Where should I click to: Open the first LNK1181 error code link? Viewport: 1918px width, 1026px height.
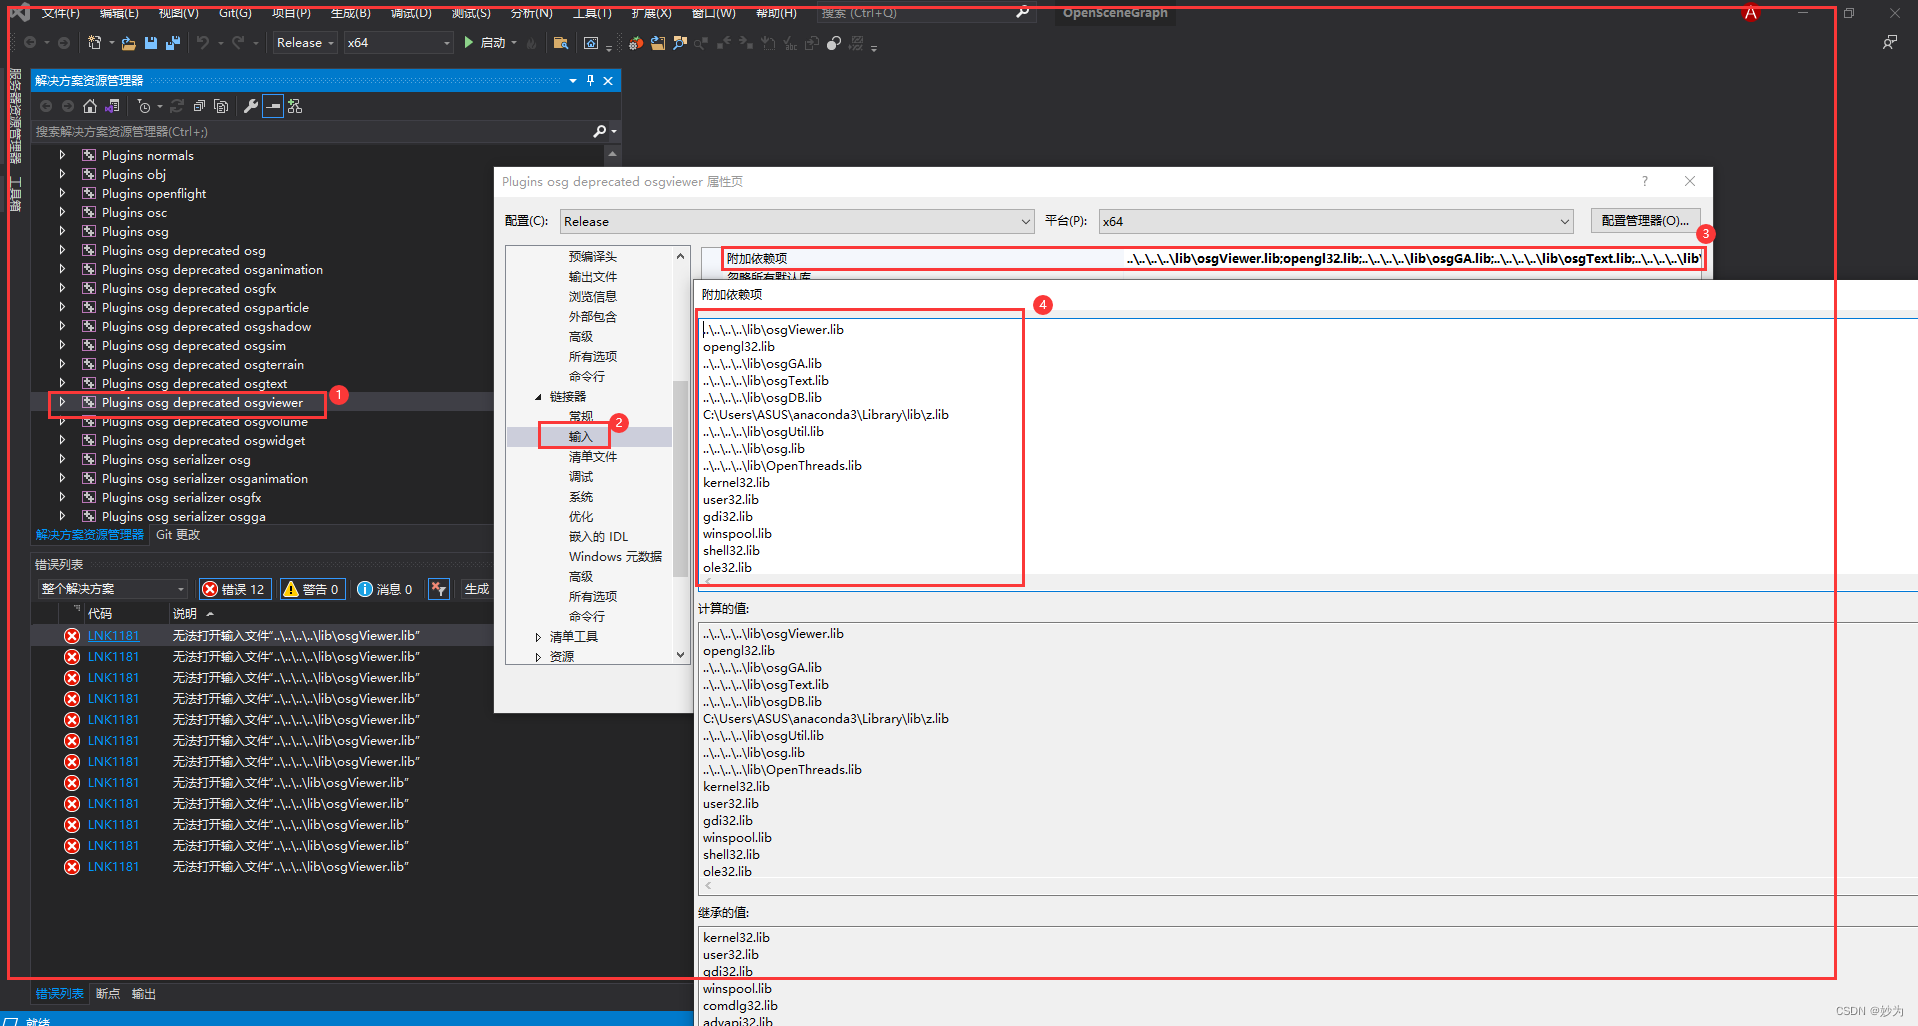113,636
